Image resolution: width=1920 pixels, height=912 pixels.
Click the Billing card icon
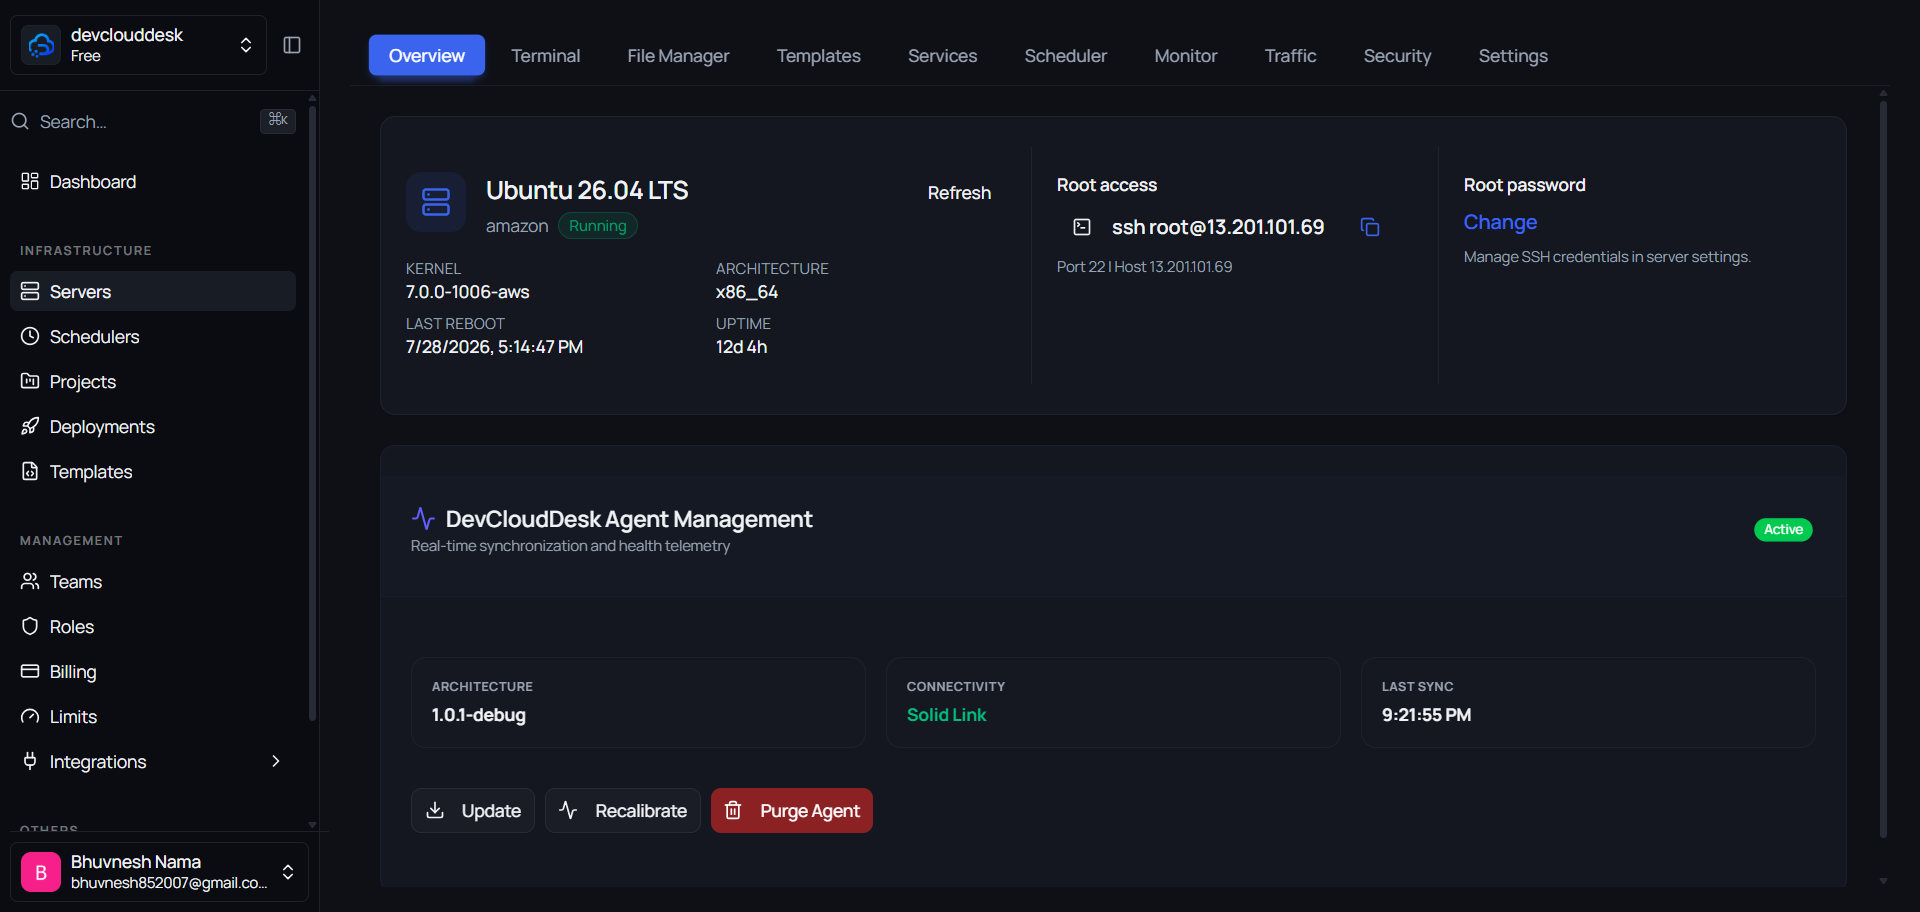(x=30, y=671)
